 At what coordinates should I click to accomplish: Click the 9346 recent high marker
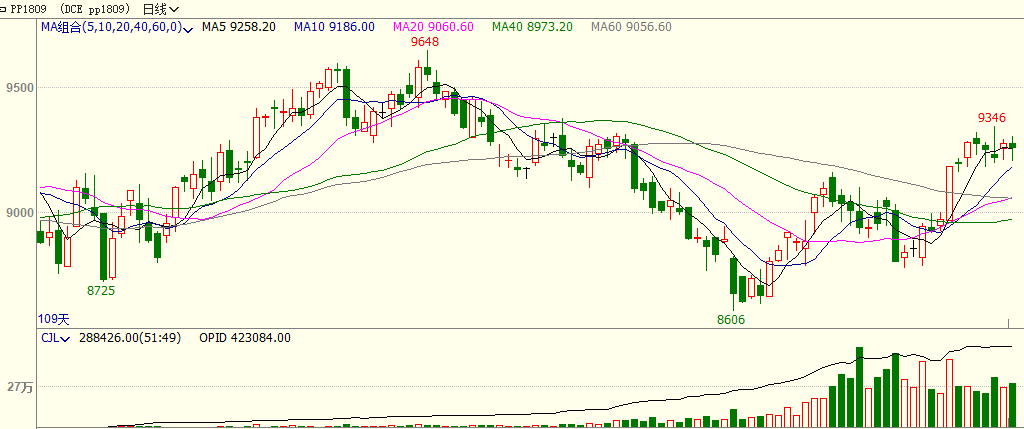(992, 118)
